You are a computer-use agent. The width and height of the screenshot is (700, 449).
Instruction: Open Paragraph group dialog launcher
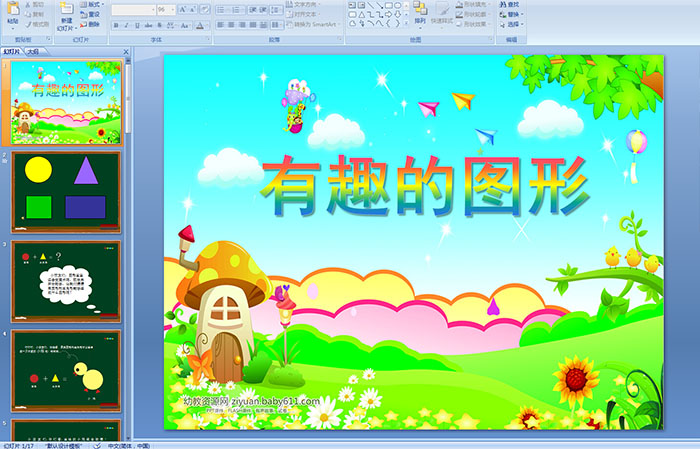[x=340, y=40]
